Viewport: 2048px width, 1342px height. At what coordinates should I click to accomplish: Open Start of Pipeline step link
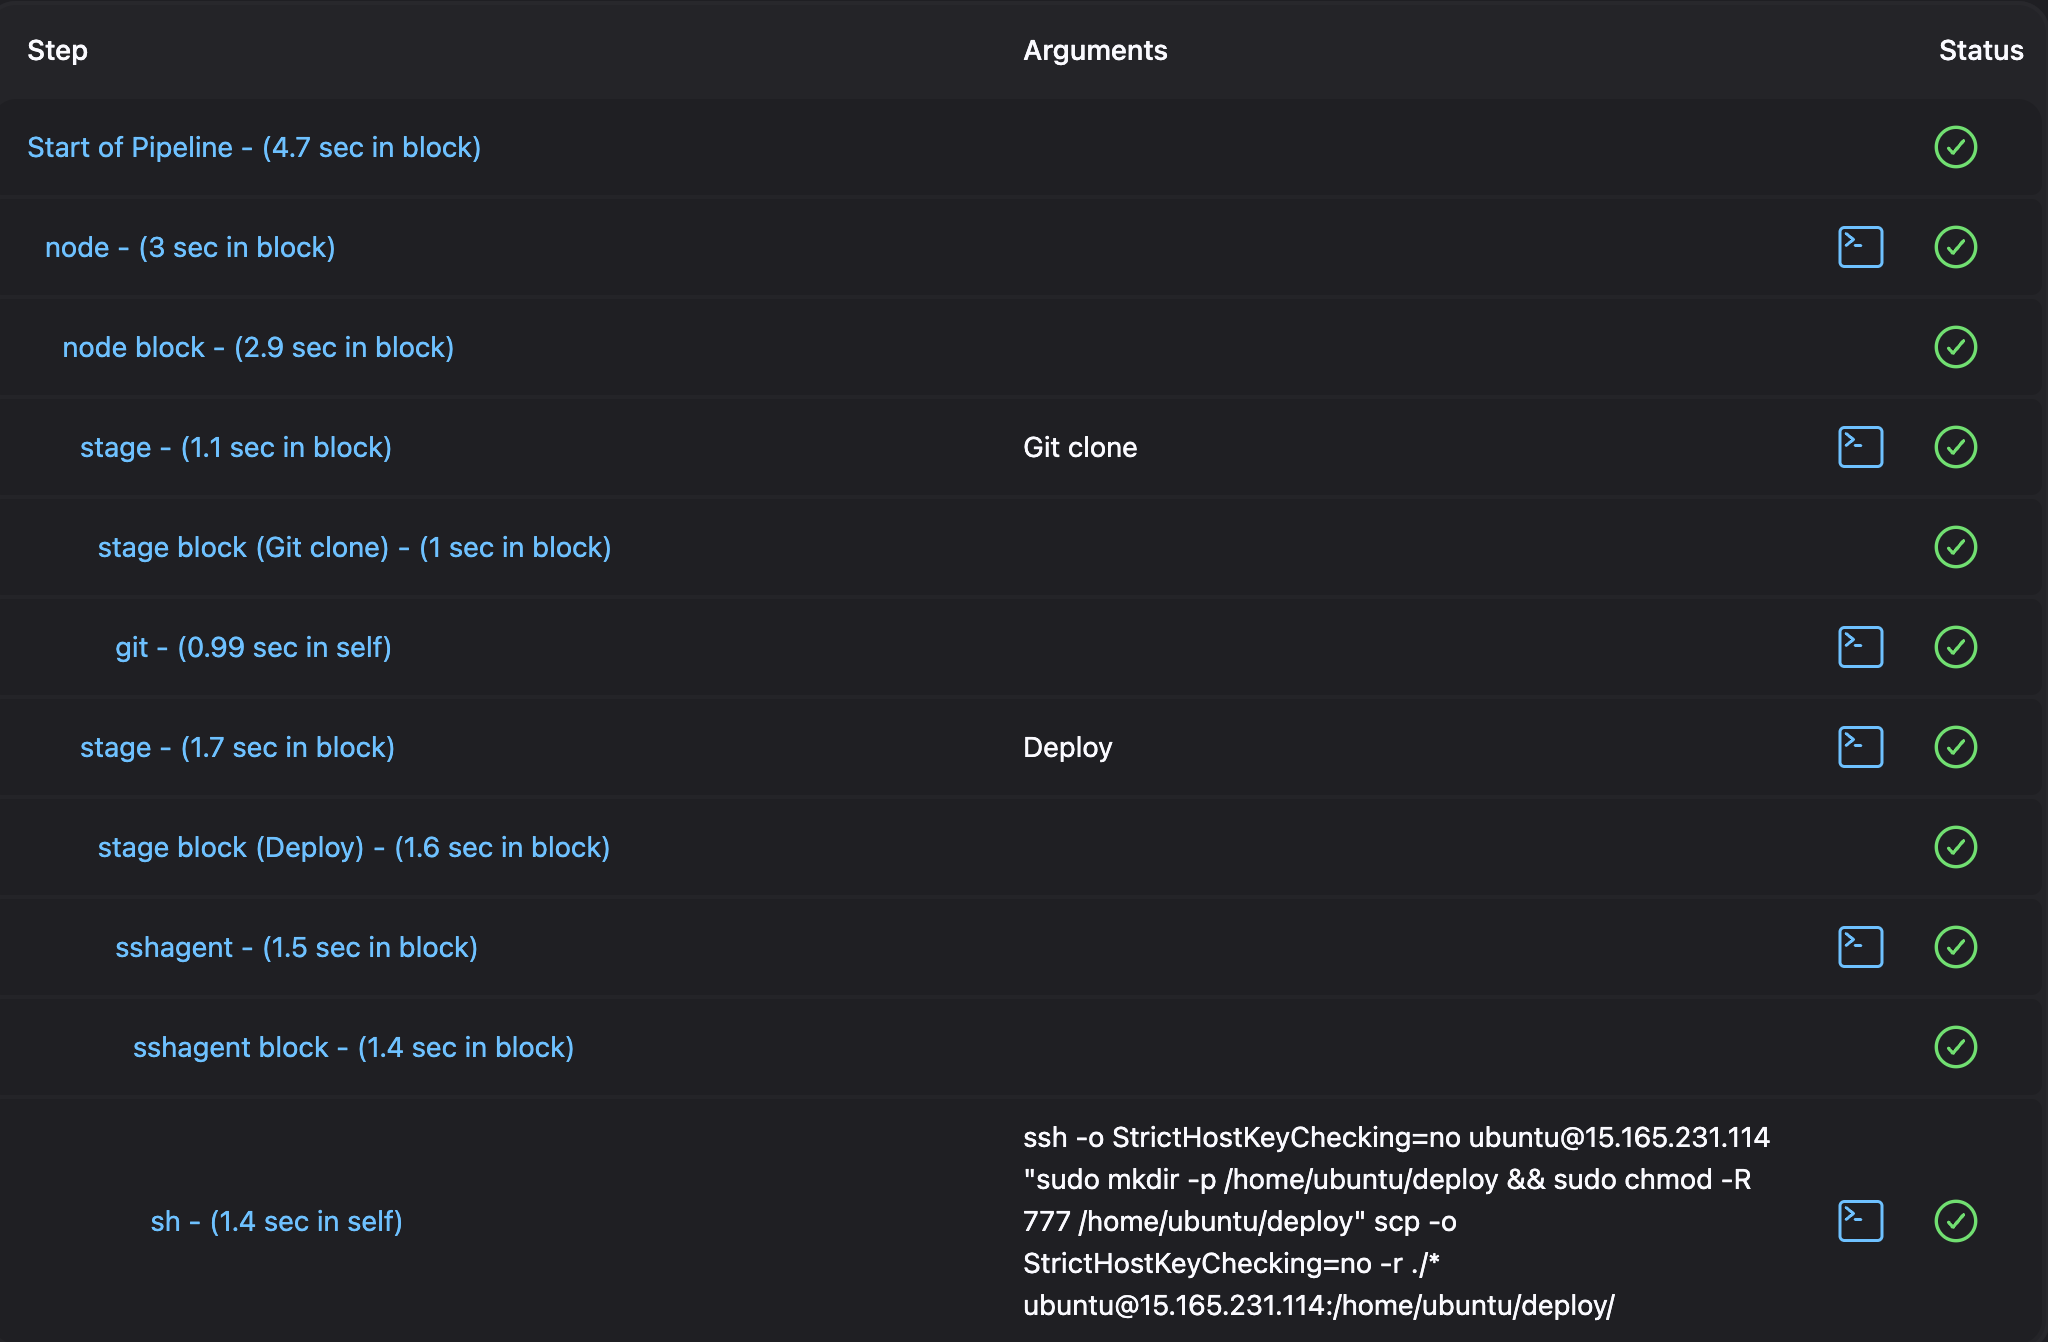(254, 147)
